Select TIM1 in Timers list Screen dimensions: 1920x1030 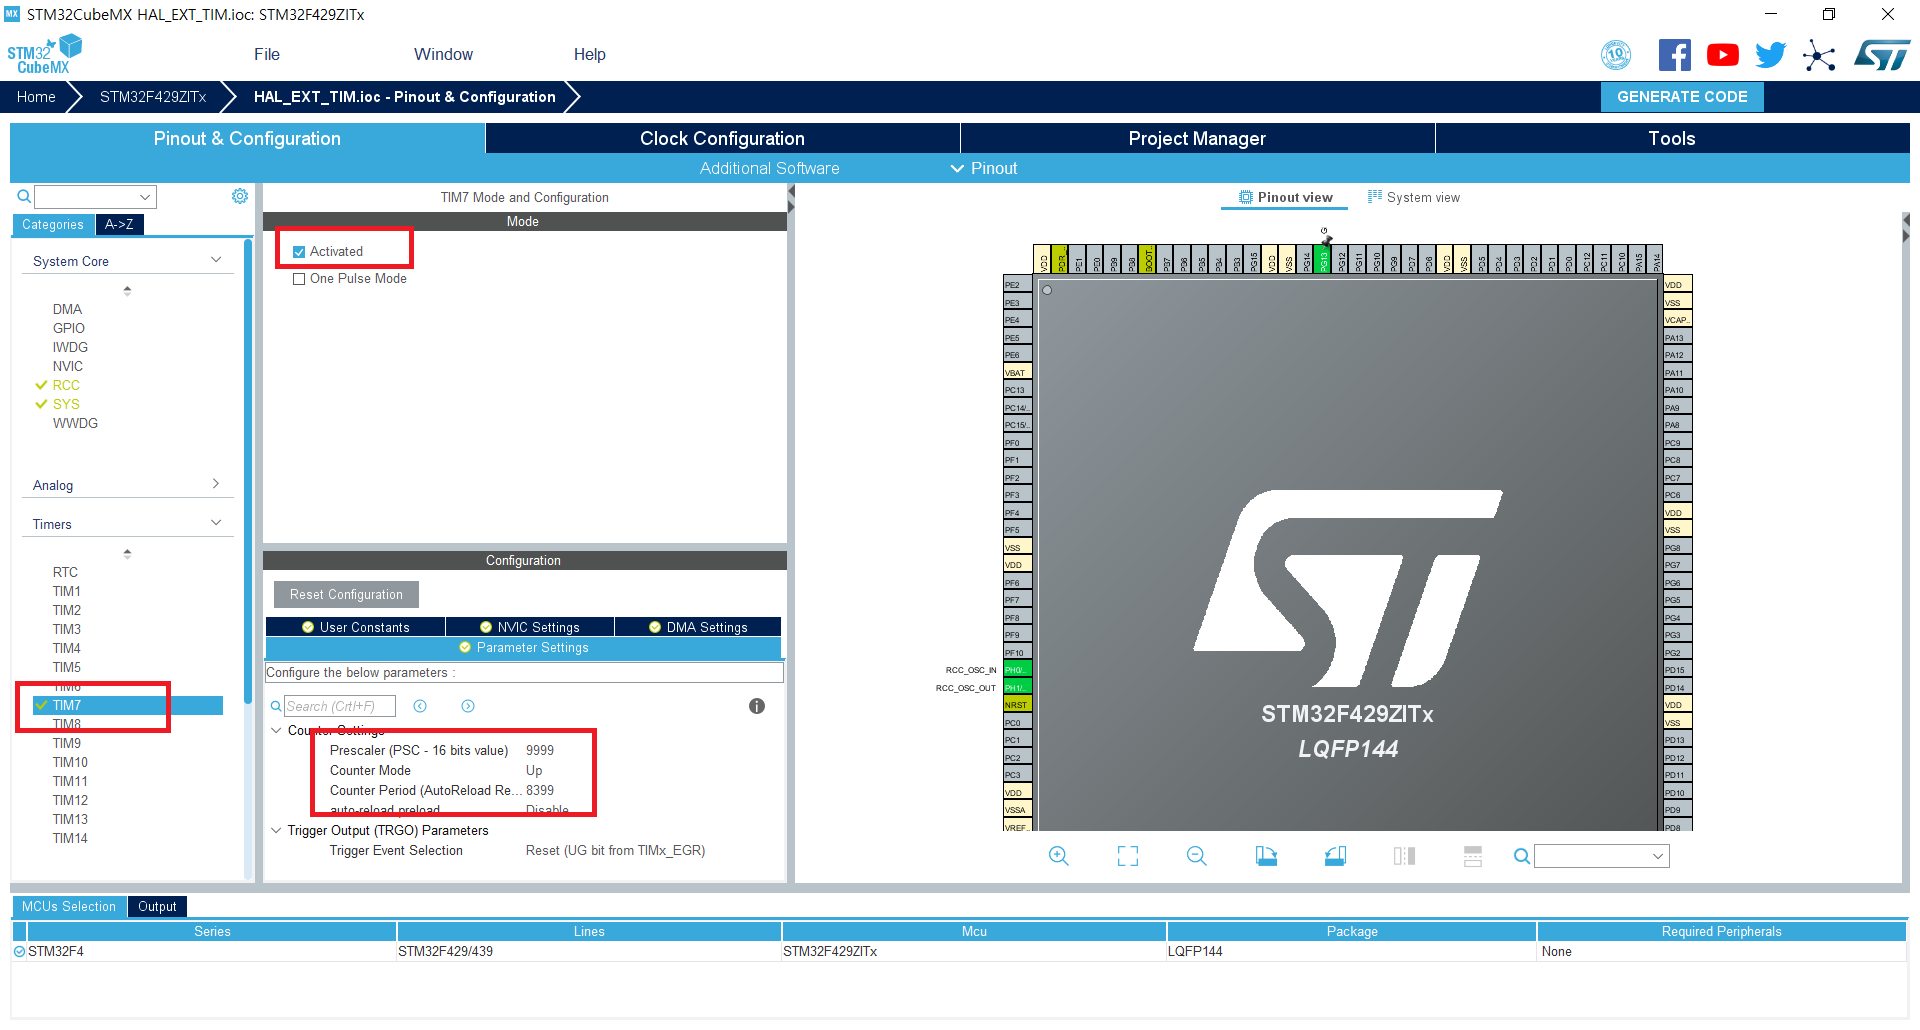pos(67,591)
